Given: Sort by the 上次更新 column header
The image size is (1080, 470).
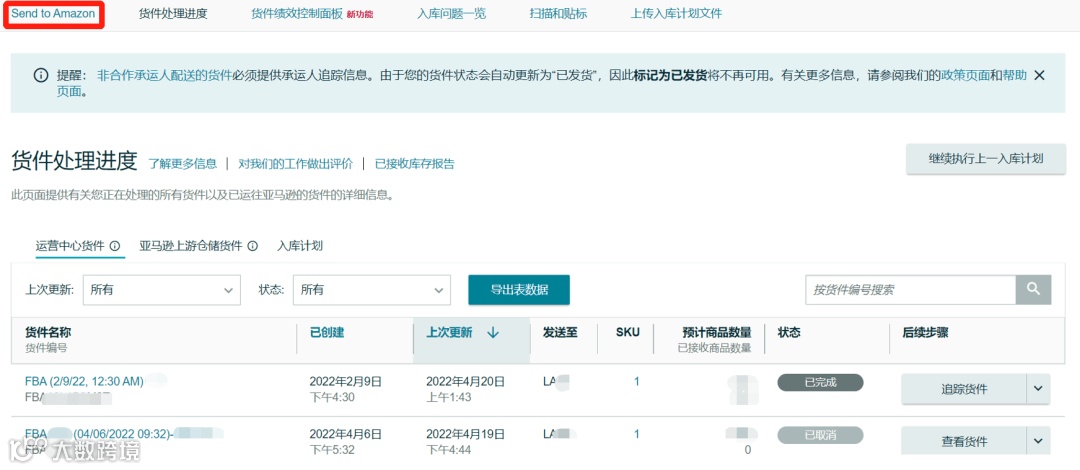Looking at the screenshot, I should tap(449, 332).
